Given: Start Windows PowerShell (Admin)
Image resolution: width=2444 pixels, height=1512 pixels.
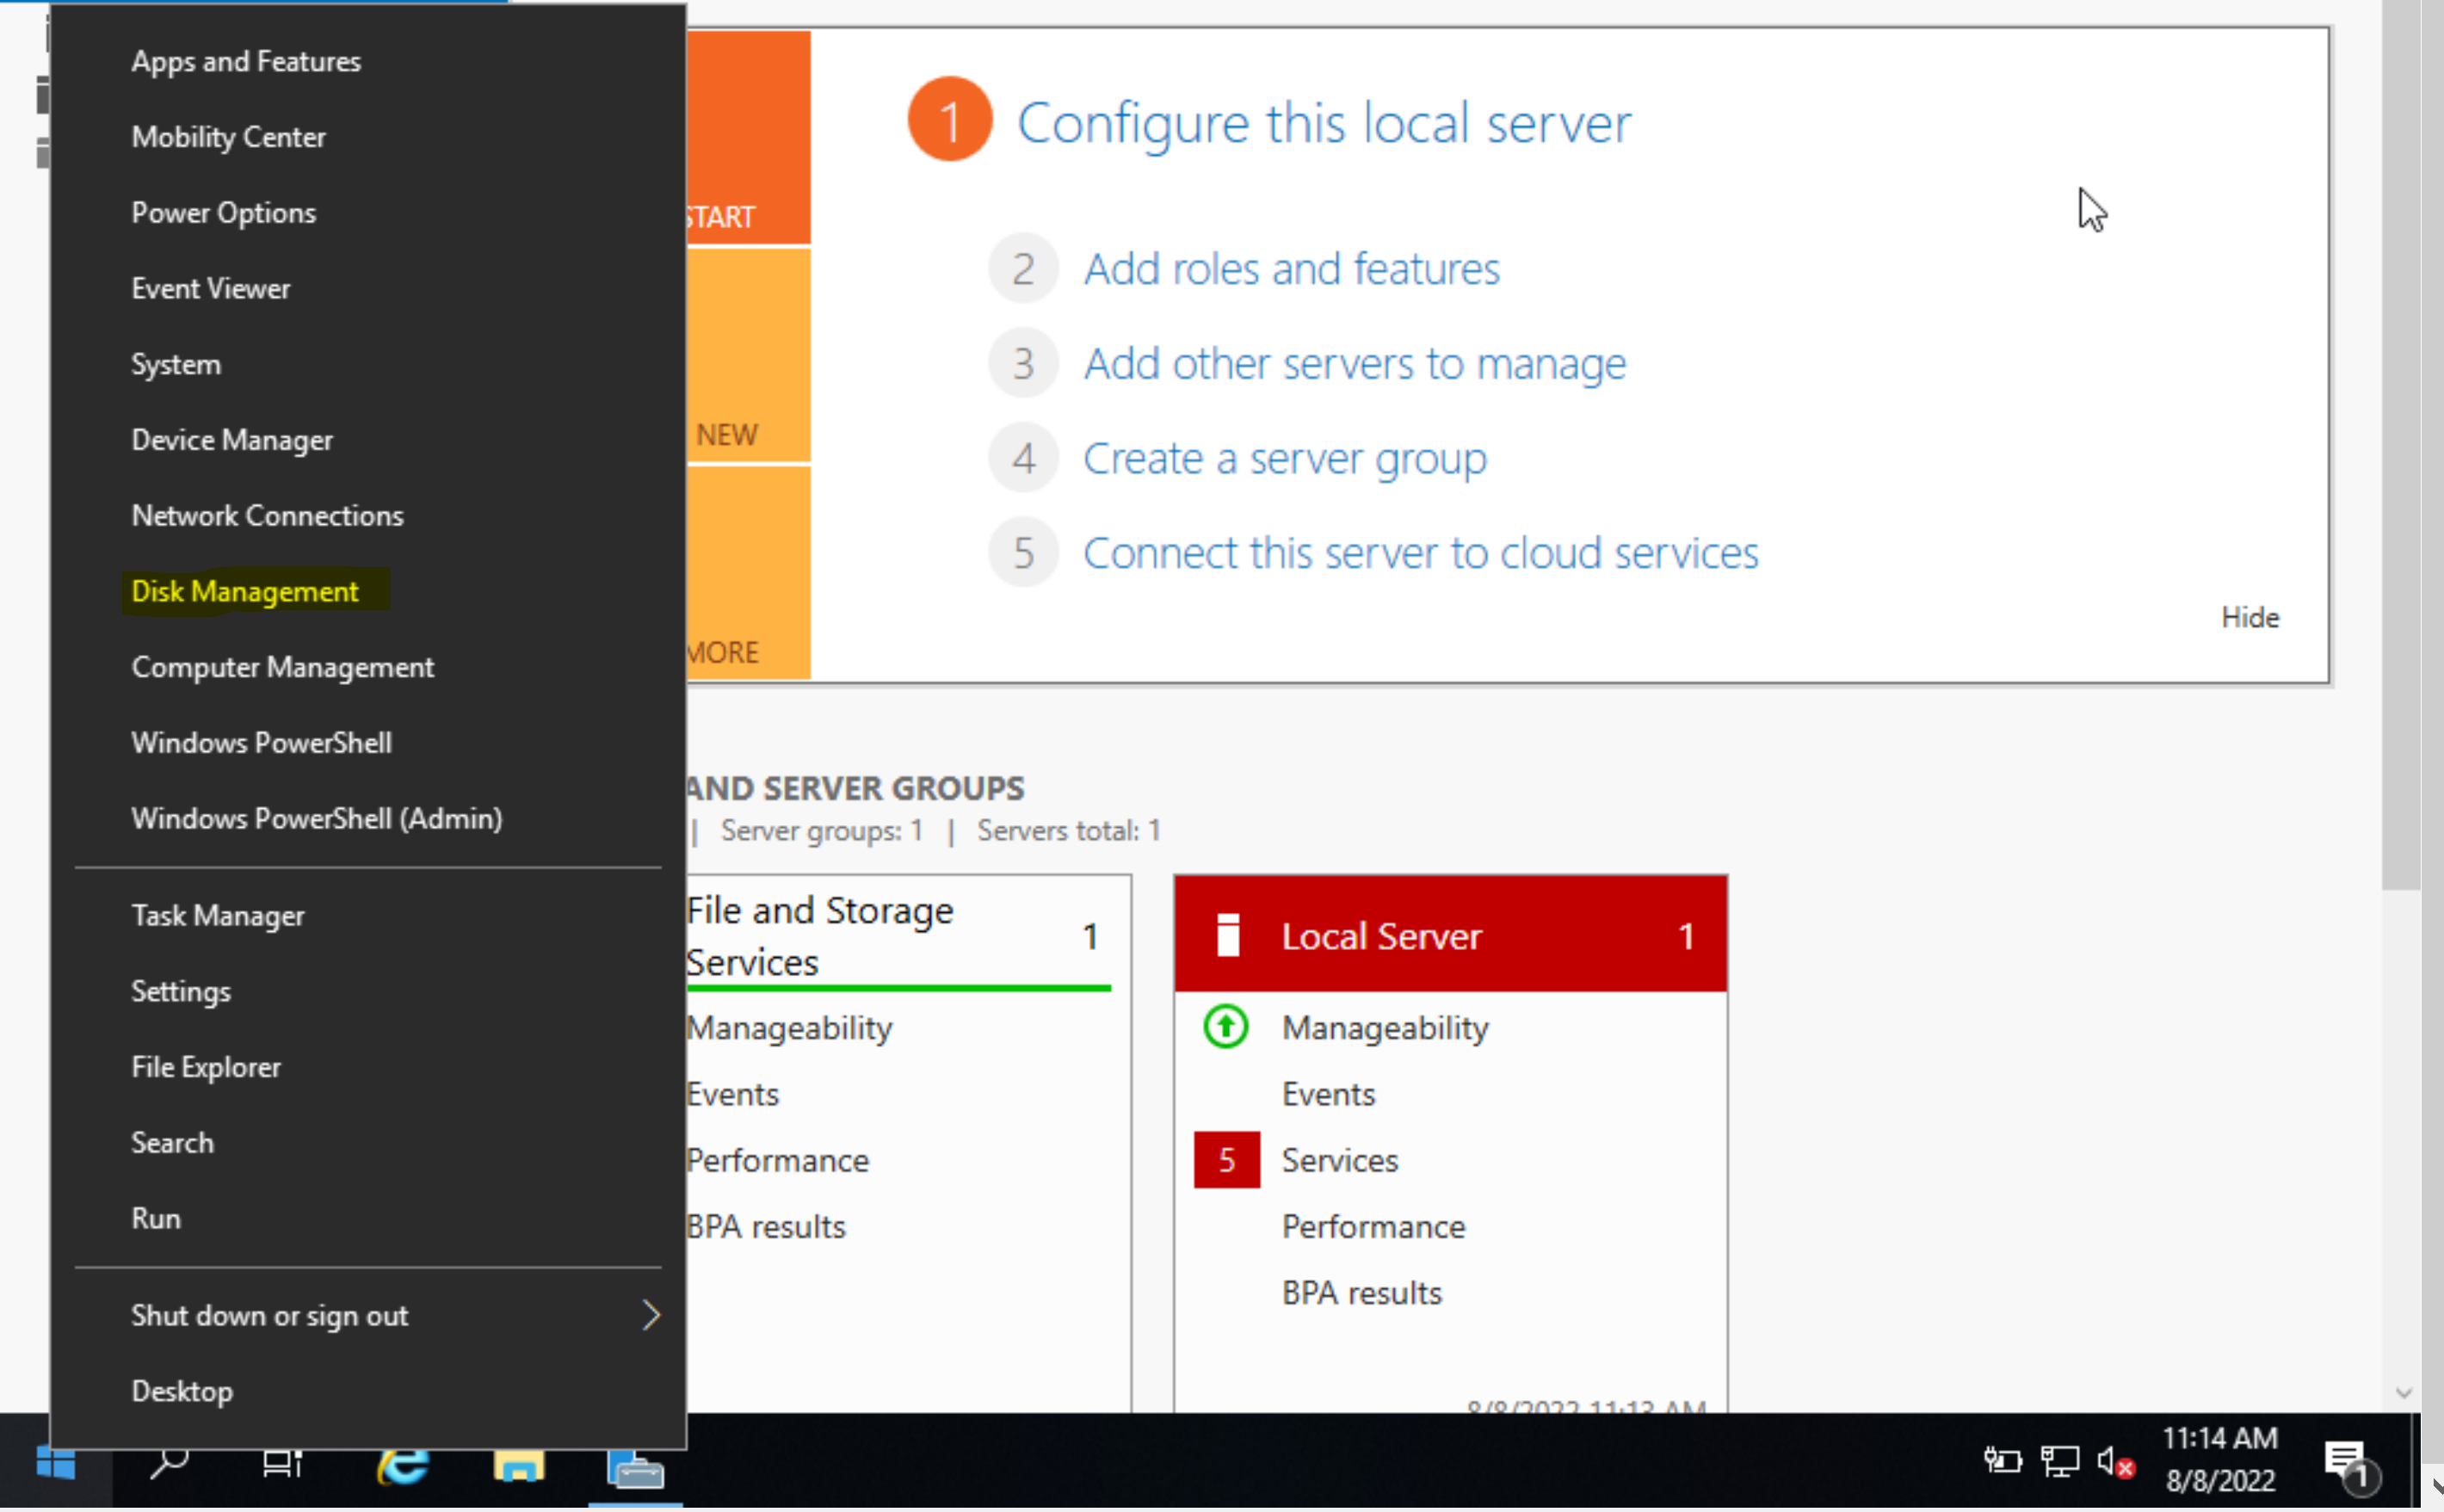Looking at the screenshot, I should (317, 819).
